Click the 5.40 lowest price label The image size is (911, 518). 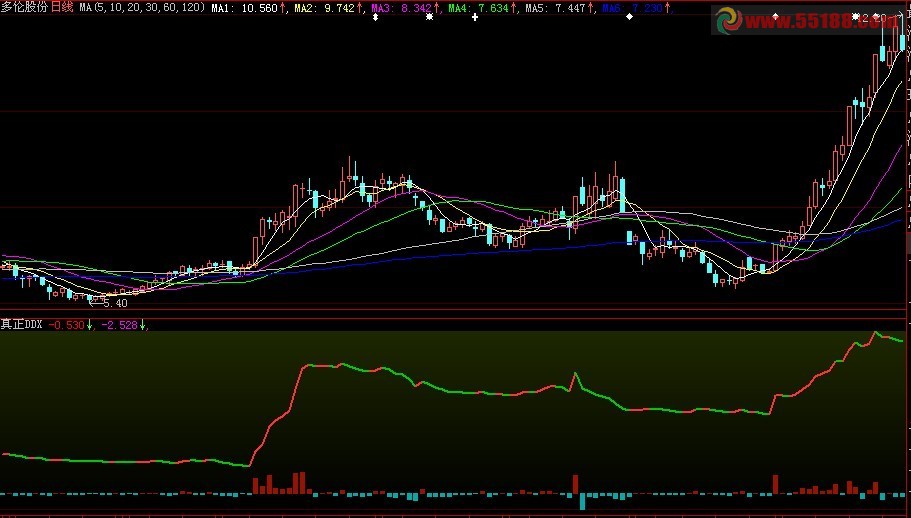pyautogui.click(x=115, y=303)
